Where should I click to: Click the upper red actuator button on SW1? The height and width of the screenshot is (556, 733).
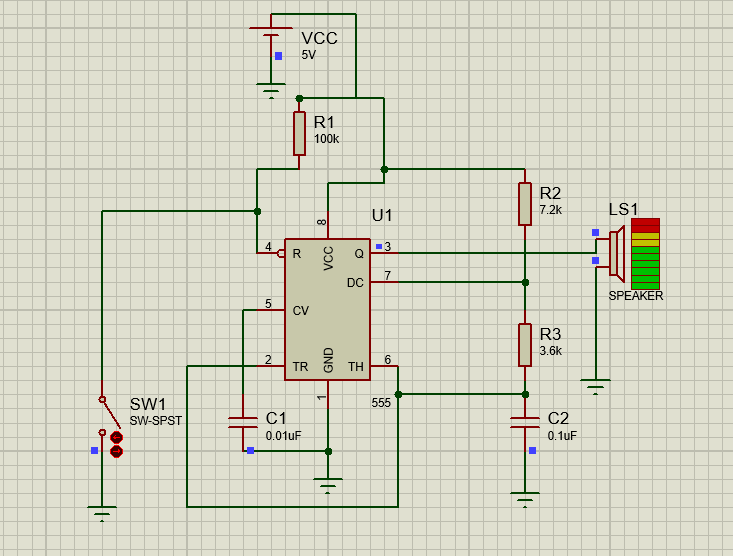pyautogui.click(x=116, y=437)
